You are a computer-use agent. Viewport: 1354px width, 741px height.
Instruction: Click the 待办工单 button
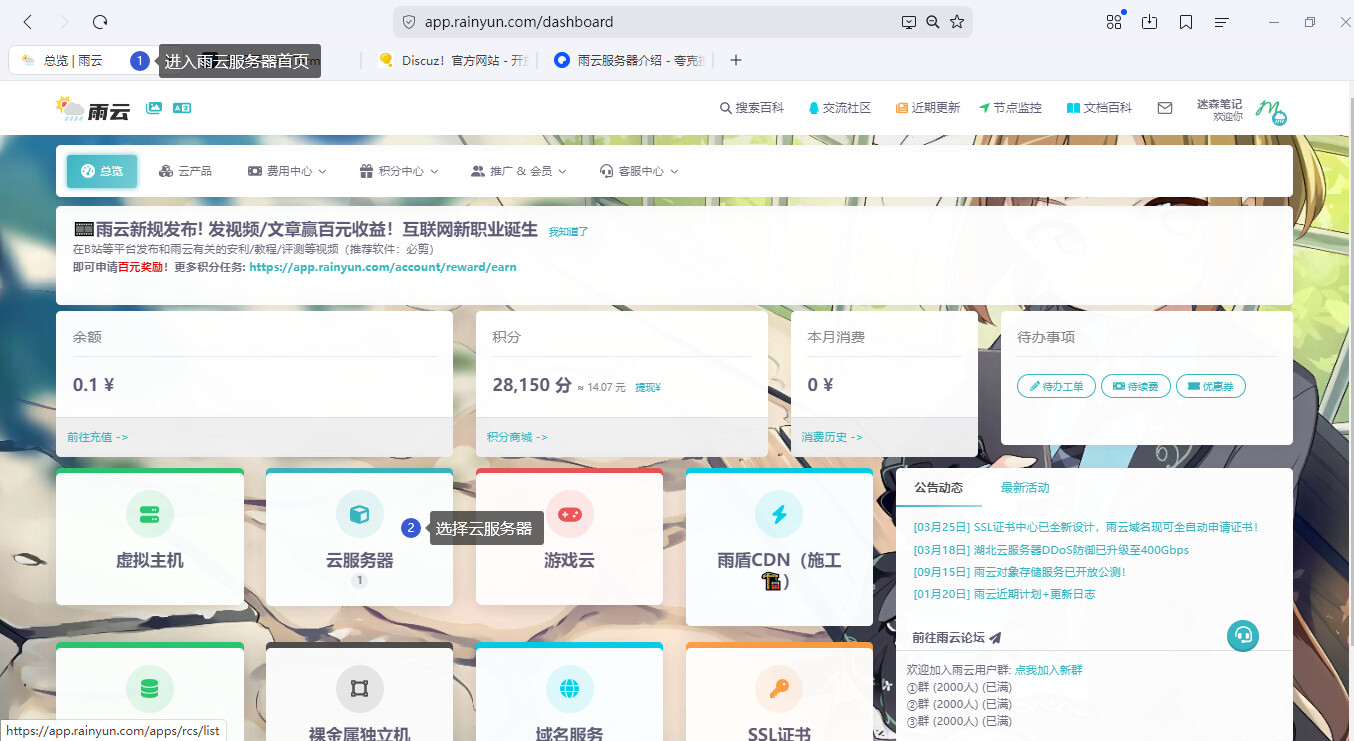(1056, 386)
